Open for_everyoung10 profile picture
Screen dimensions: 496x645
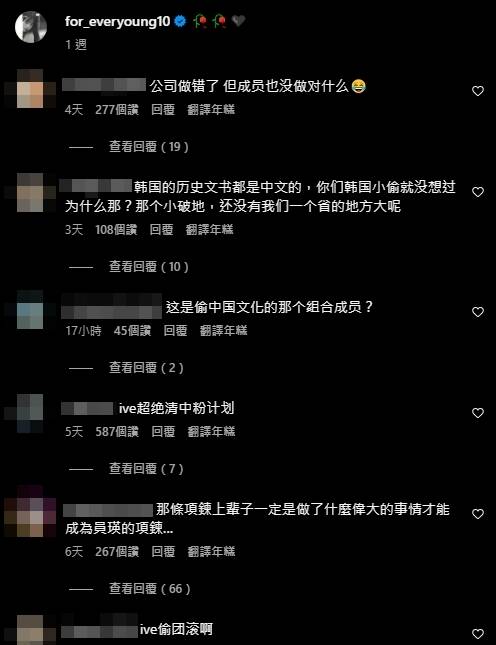point(31,27)
